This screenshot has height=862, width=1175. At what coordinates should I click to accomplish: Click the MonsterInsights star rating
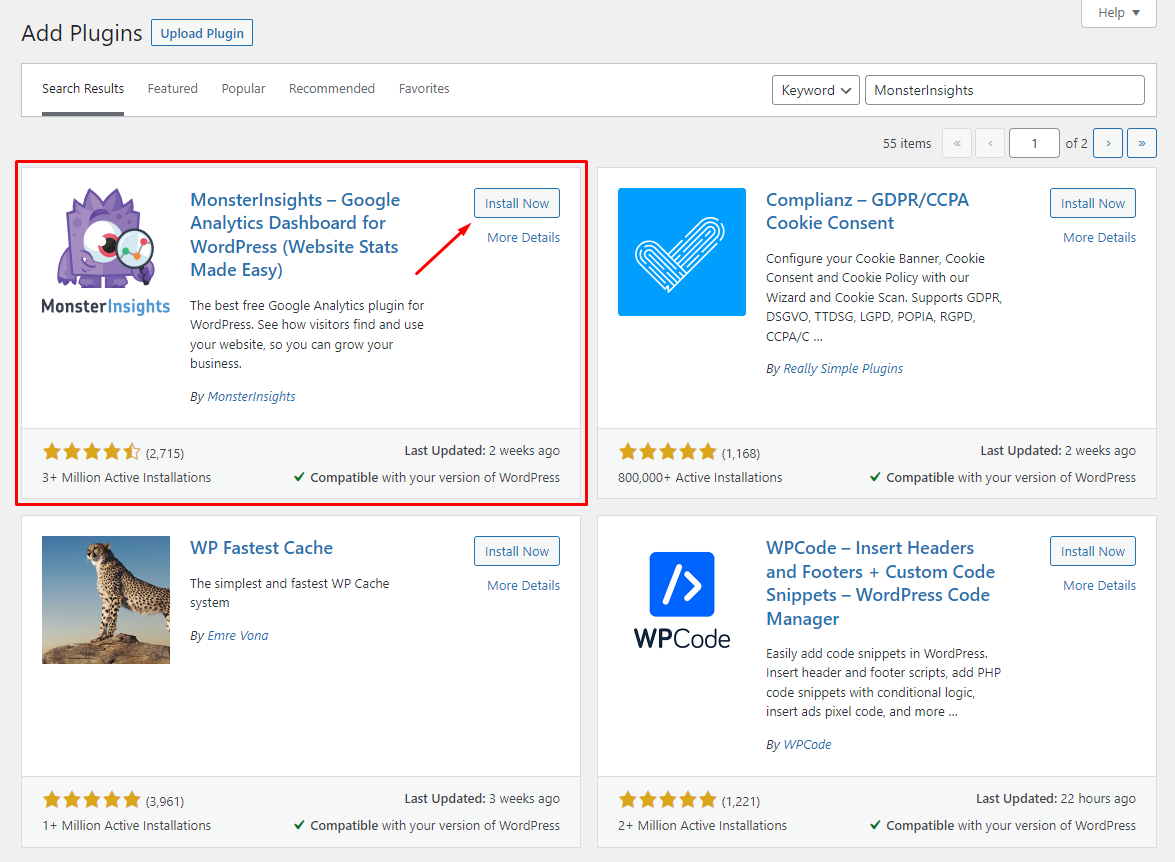91,452
